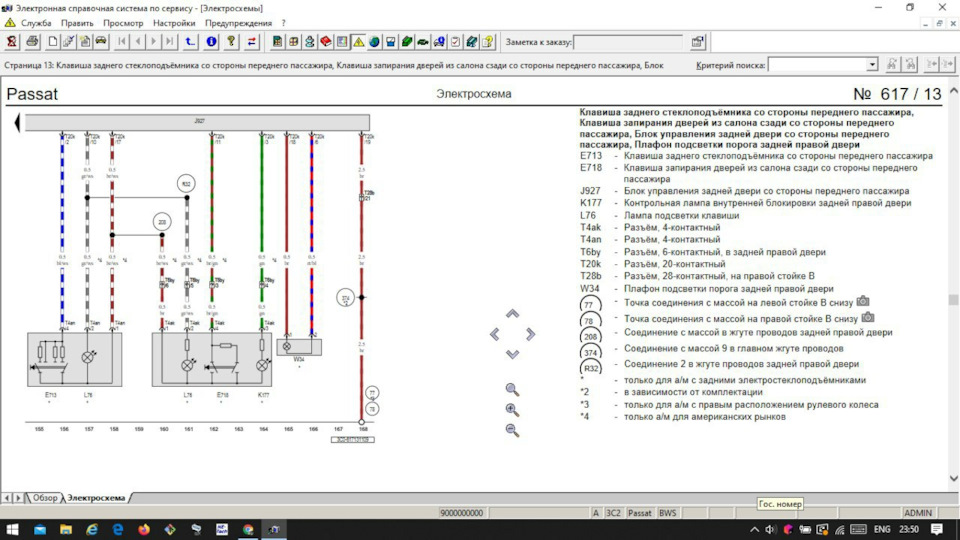Pan diagram up with the up arrow

512,314
